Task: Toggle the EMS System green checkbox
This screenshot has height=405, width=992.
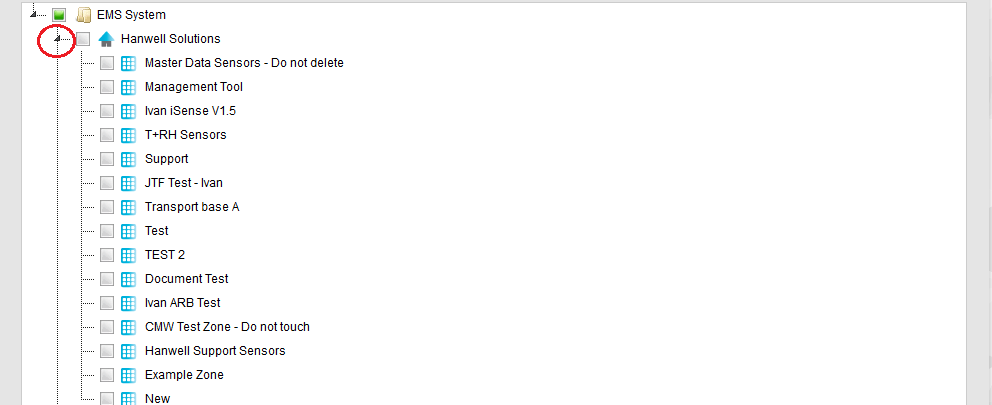Action: click(59, 15)
